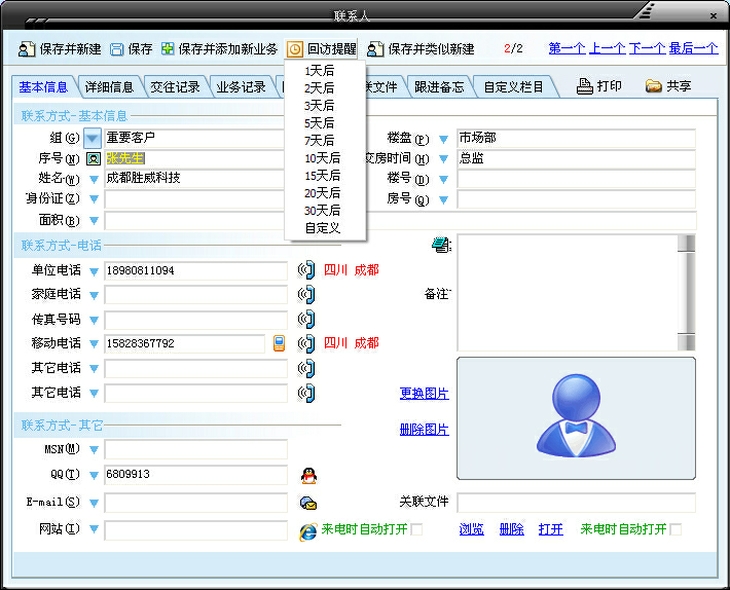Click the 移动电话 input field
The width and height of the screenshot is (730, 590).
[x=184, y=344]
